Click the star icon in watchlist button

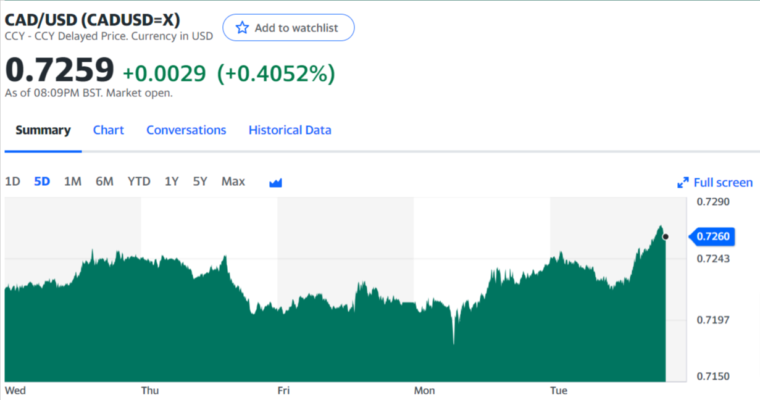click(x=242, y=28)
